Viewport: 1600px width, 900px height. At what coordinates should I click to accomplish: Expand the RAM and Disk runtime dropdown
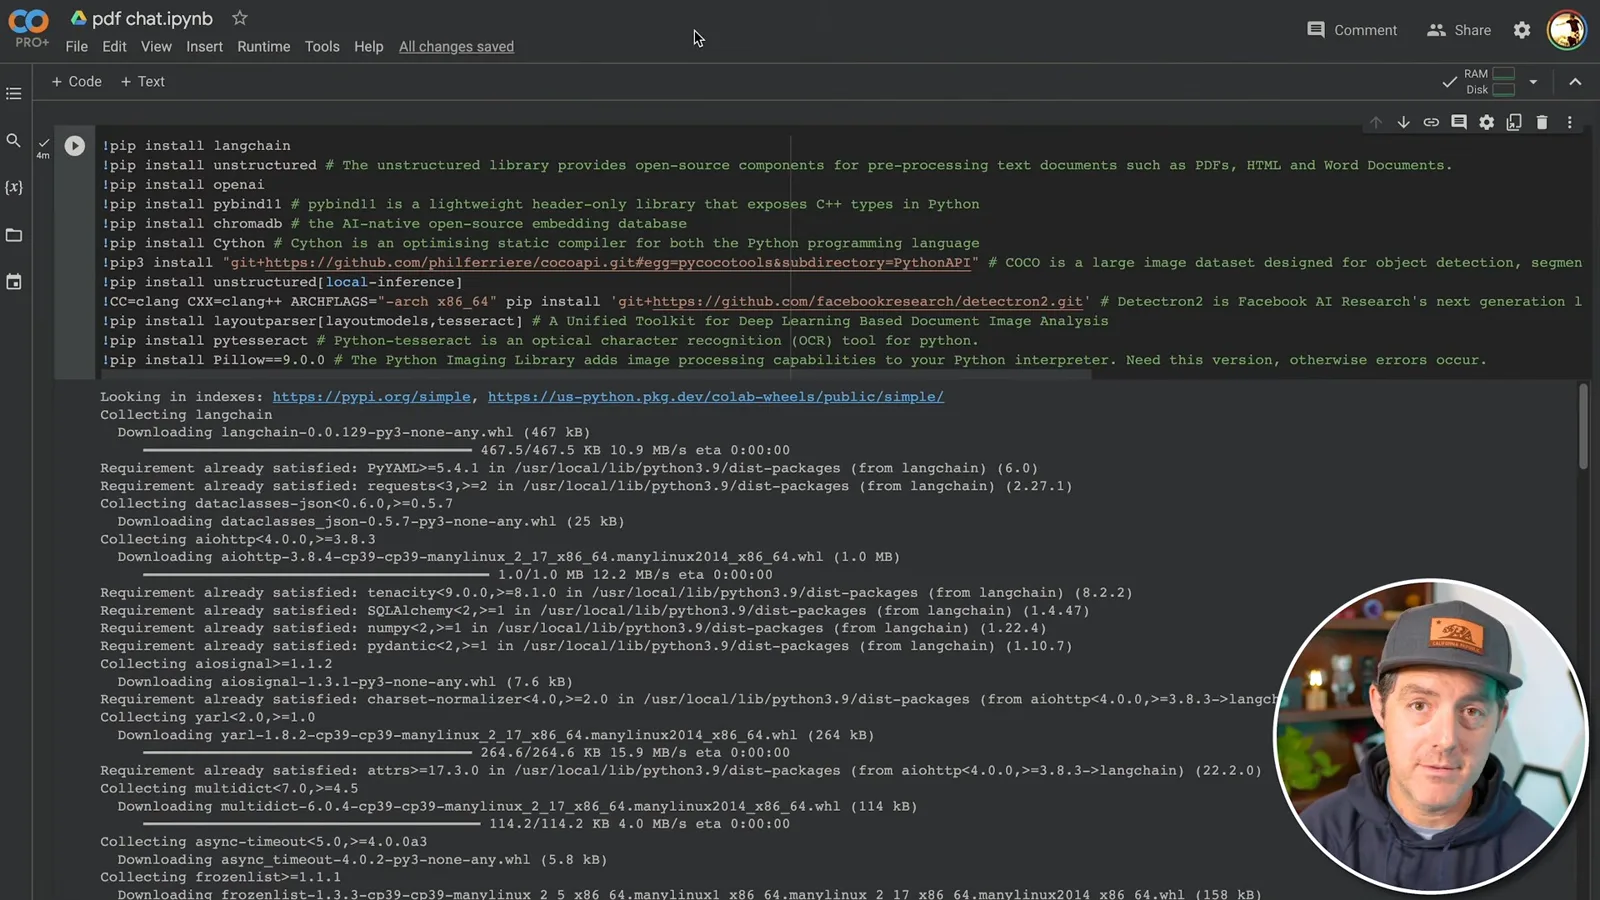pyautogui.click(x=1533, y=82)
